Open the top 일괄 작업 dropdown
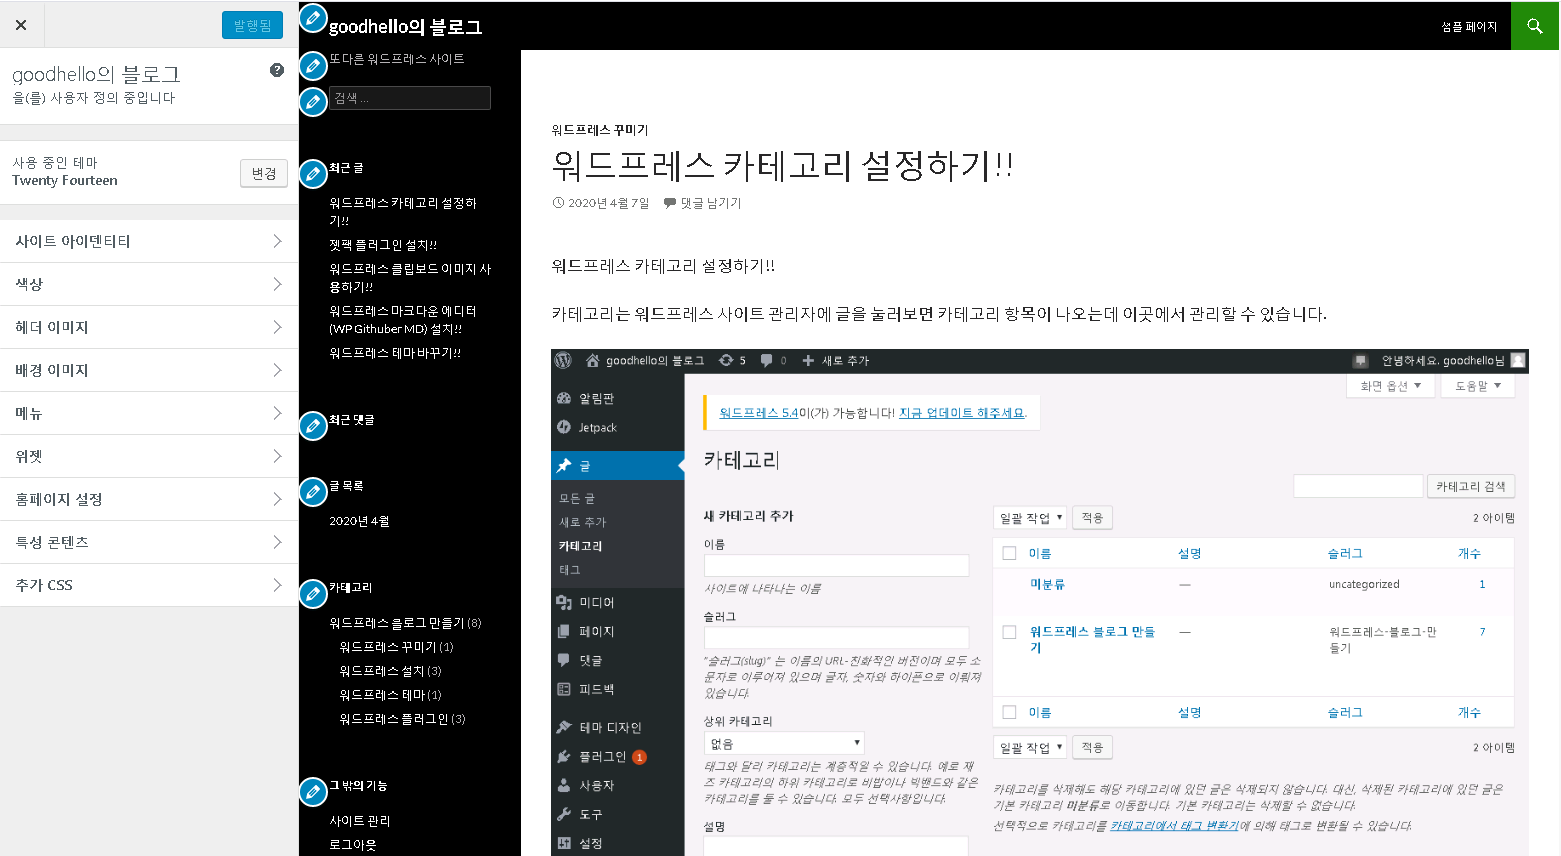Viewport: 1561px width, 856px height. click(x=1030, y=518)
